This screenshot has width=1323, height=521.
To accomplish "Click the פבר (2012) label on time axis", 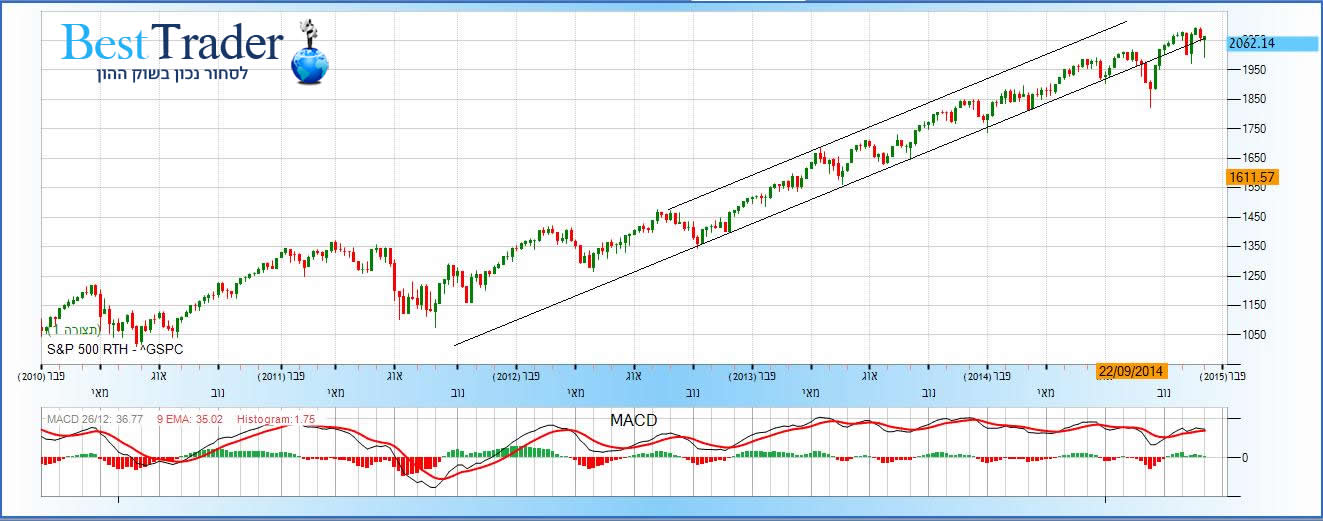I will point(516,377).
